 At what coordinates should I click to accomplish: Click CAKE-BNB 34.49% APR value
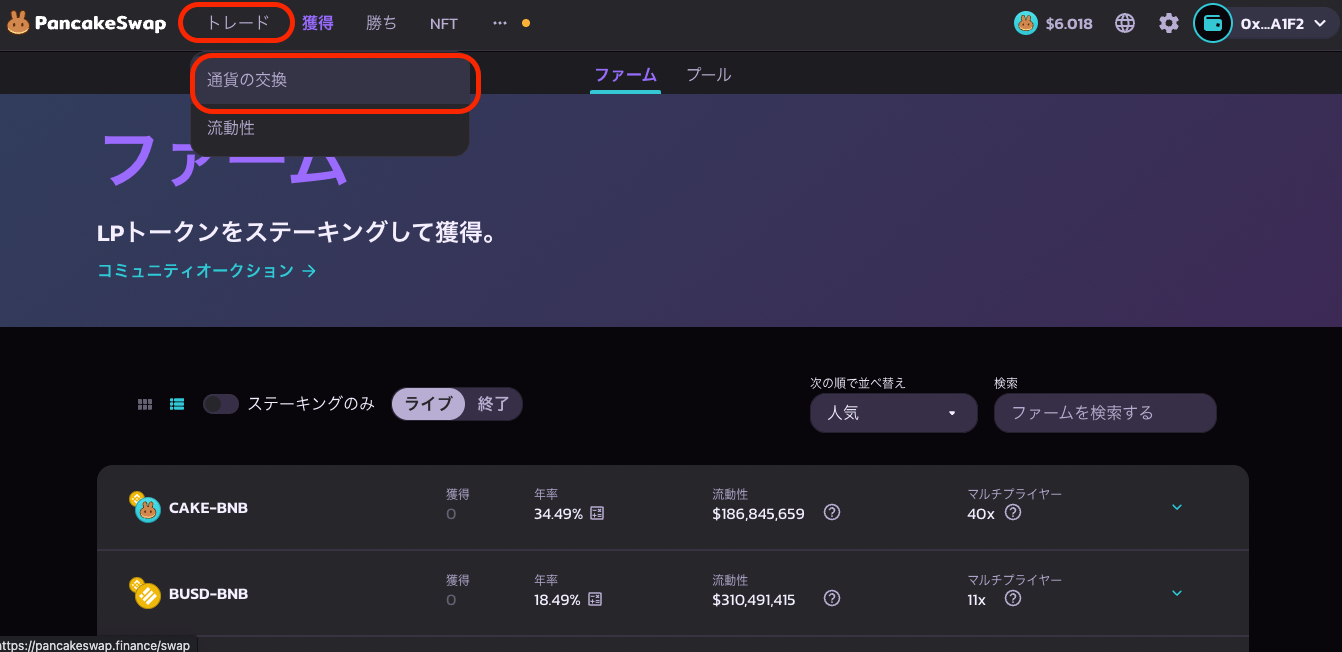pyautogui.click(x=558, y=514)
